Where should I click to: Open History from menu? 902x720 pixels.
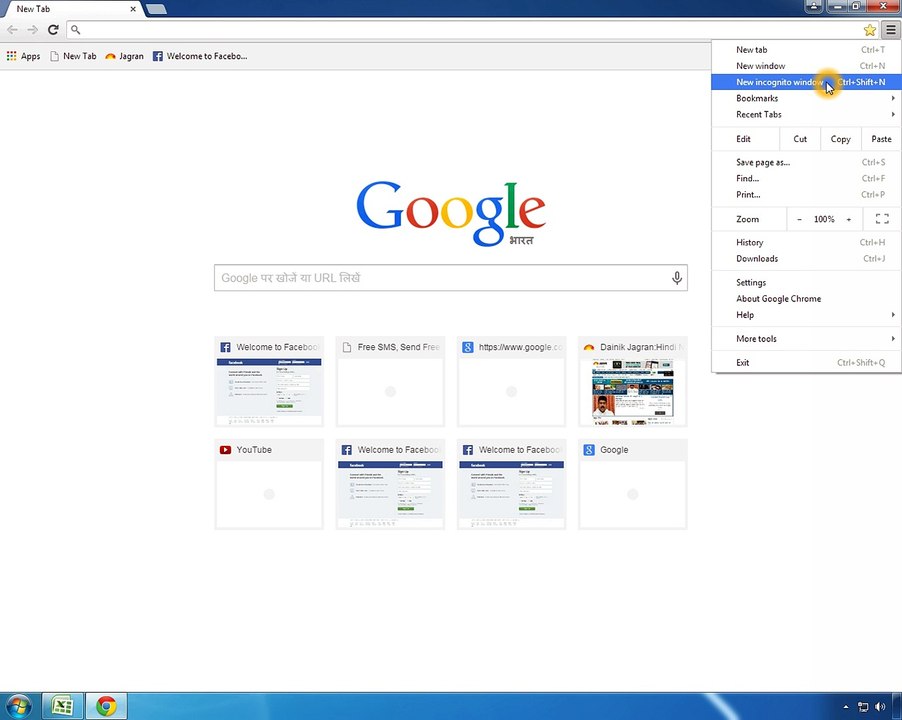[806, 243]
